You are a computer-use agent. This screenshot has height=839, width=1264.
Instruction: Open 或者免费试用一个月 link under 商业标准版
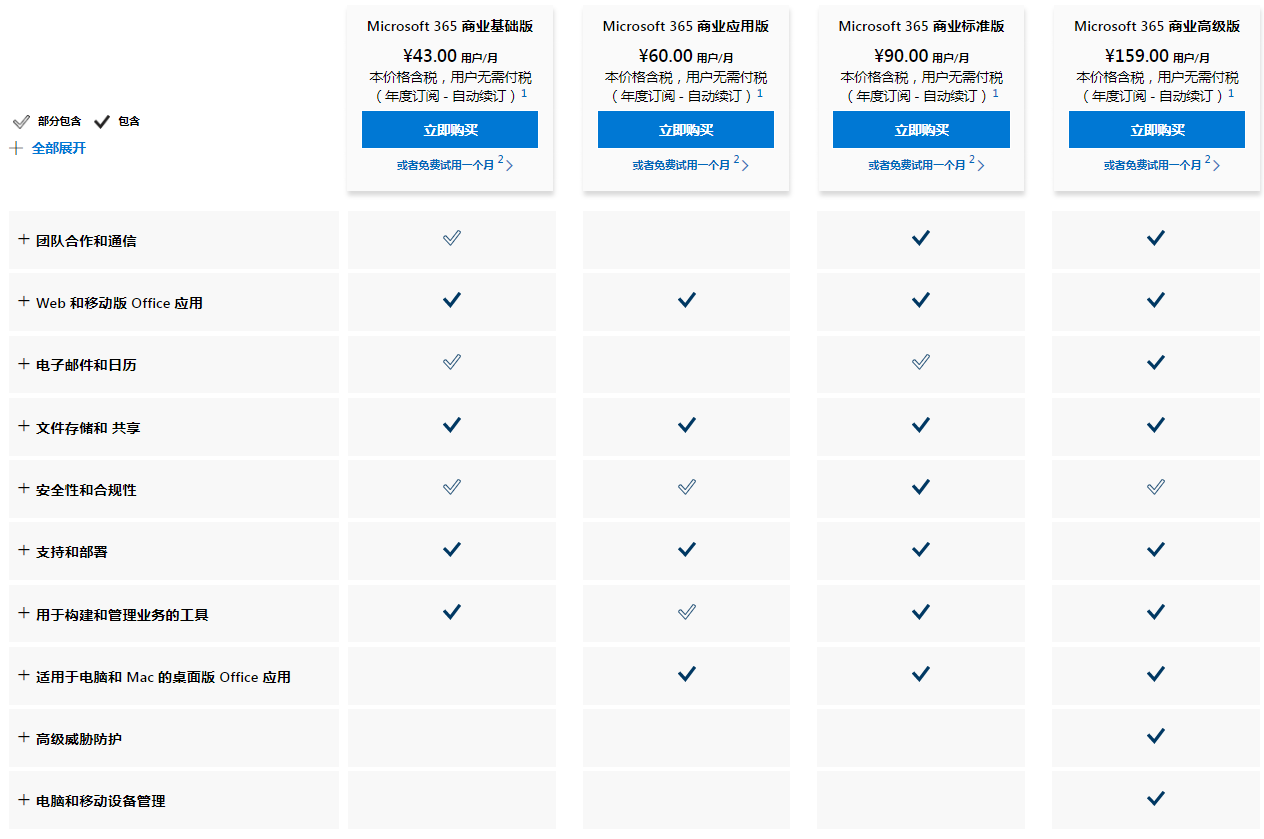(917, 165)
